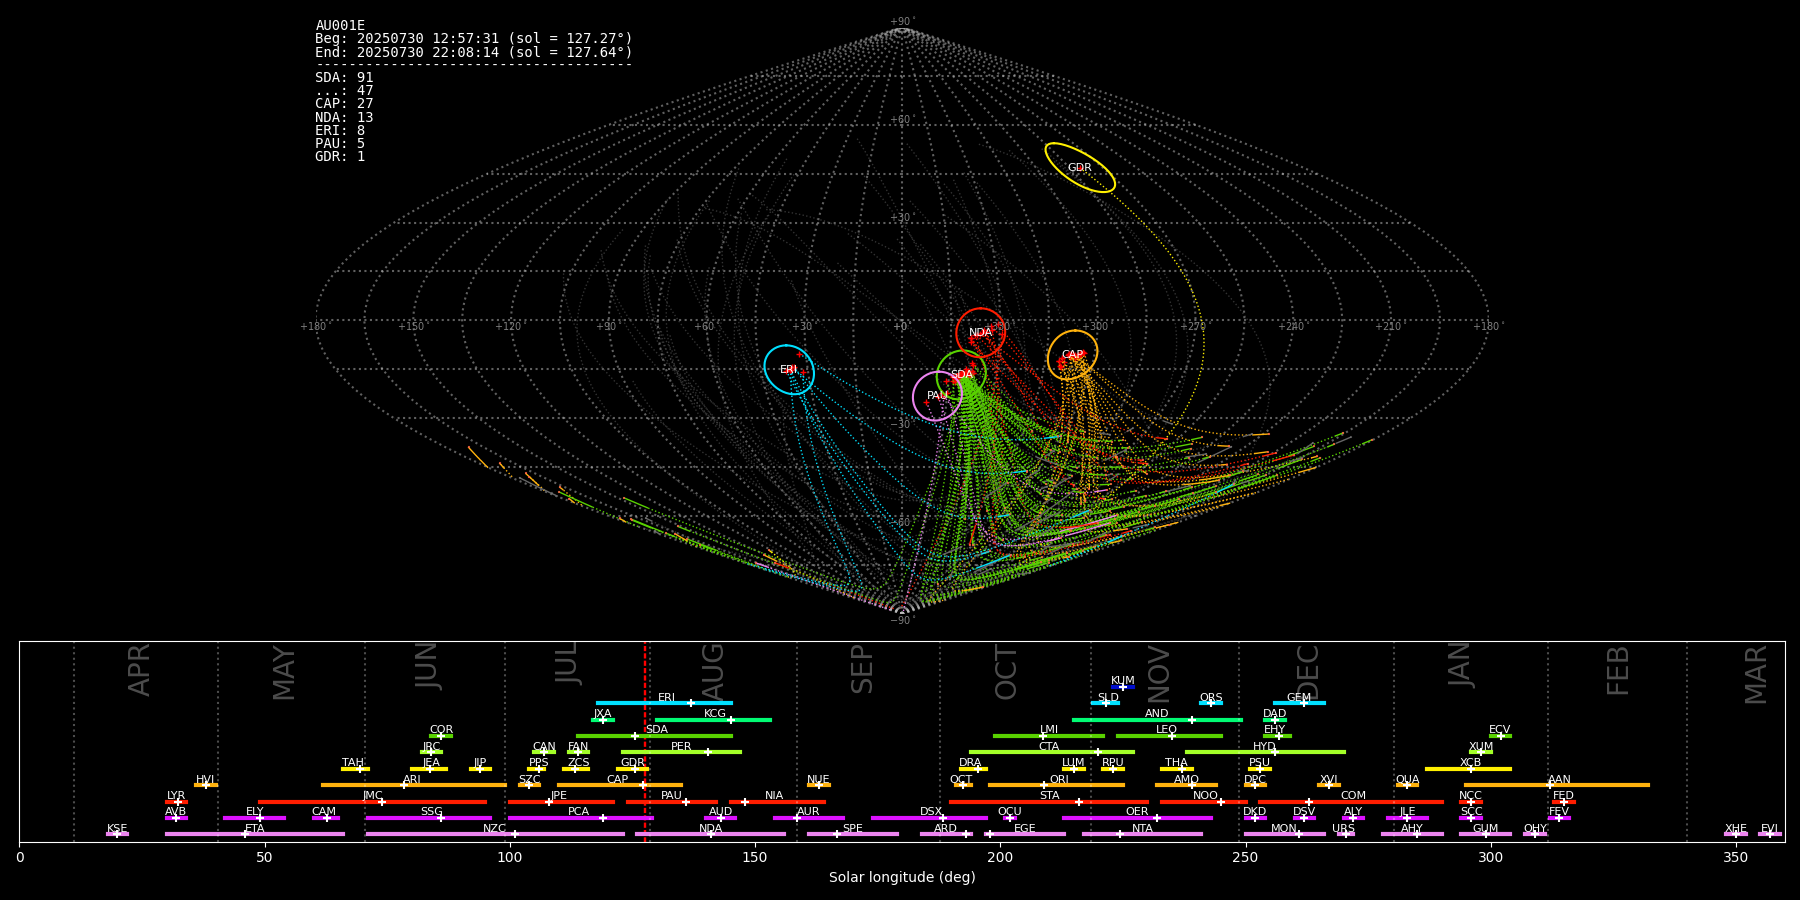Image resolution: width=1800 pixels, height=900 pixels.
Task: Click the LEO shower bar in the timeline
Action: point(1169,736)
